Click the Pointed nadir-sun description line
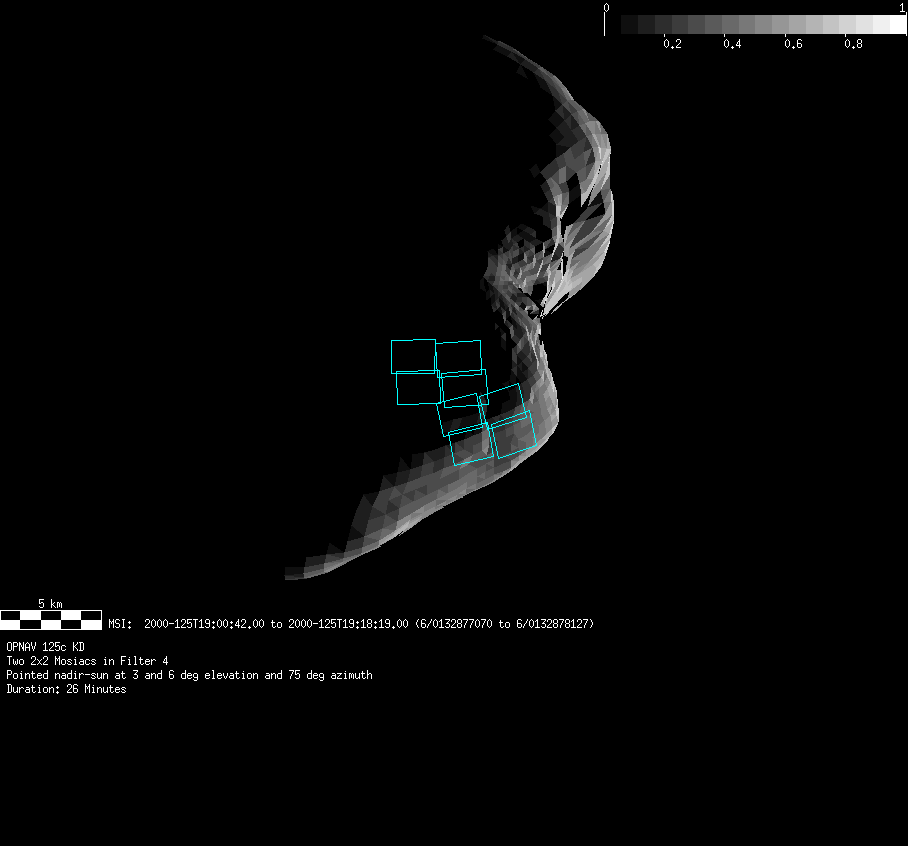The height and width of the screenshot is (846, 908). pos(189,675)
